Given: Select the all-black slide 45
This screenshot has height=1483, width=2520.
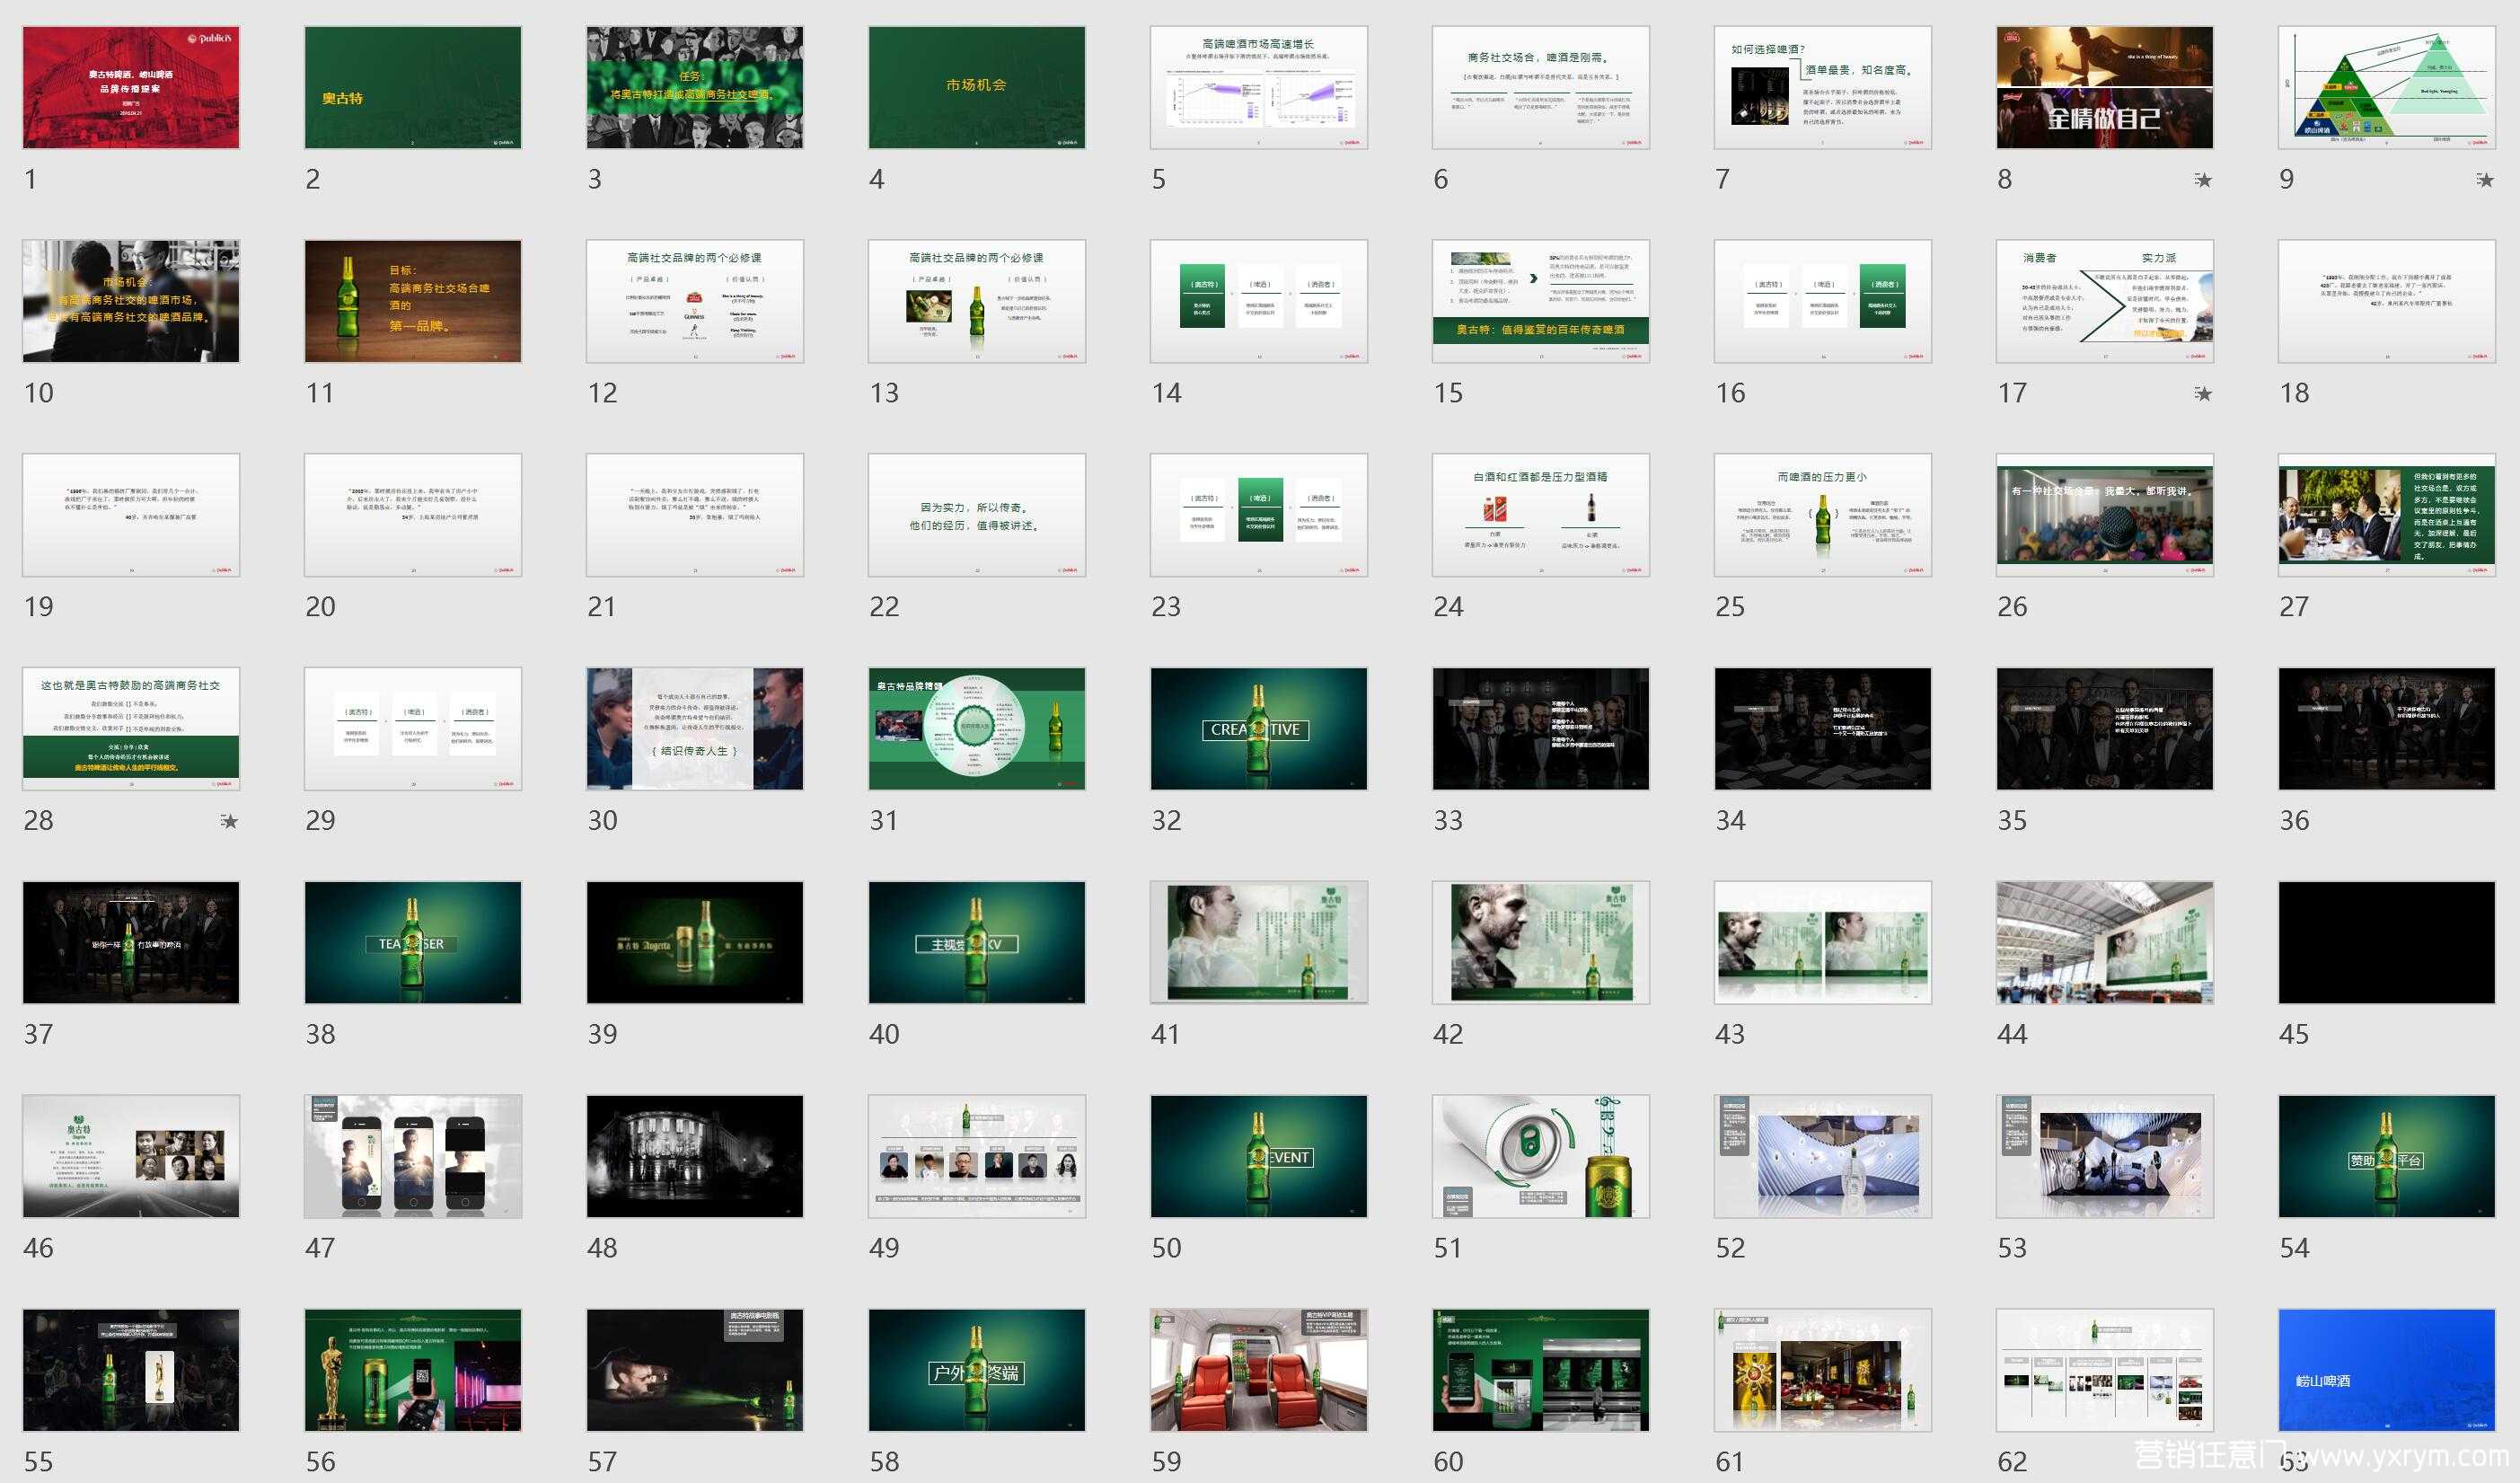Looking at the screenshot, I should pos(2387,943).
